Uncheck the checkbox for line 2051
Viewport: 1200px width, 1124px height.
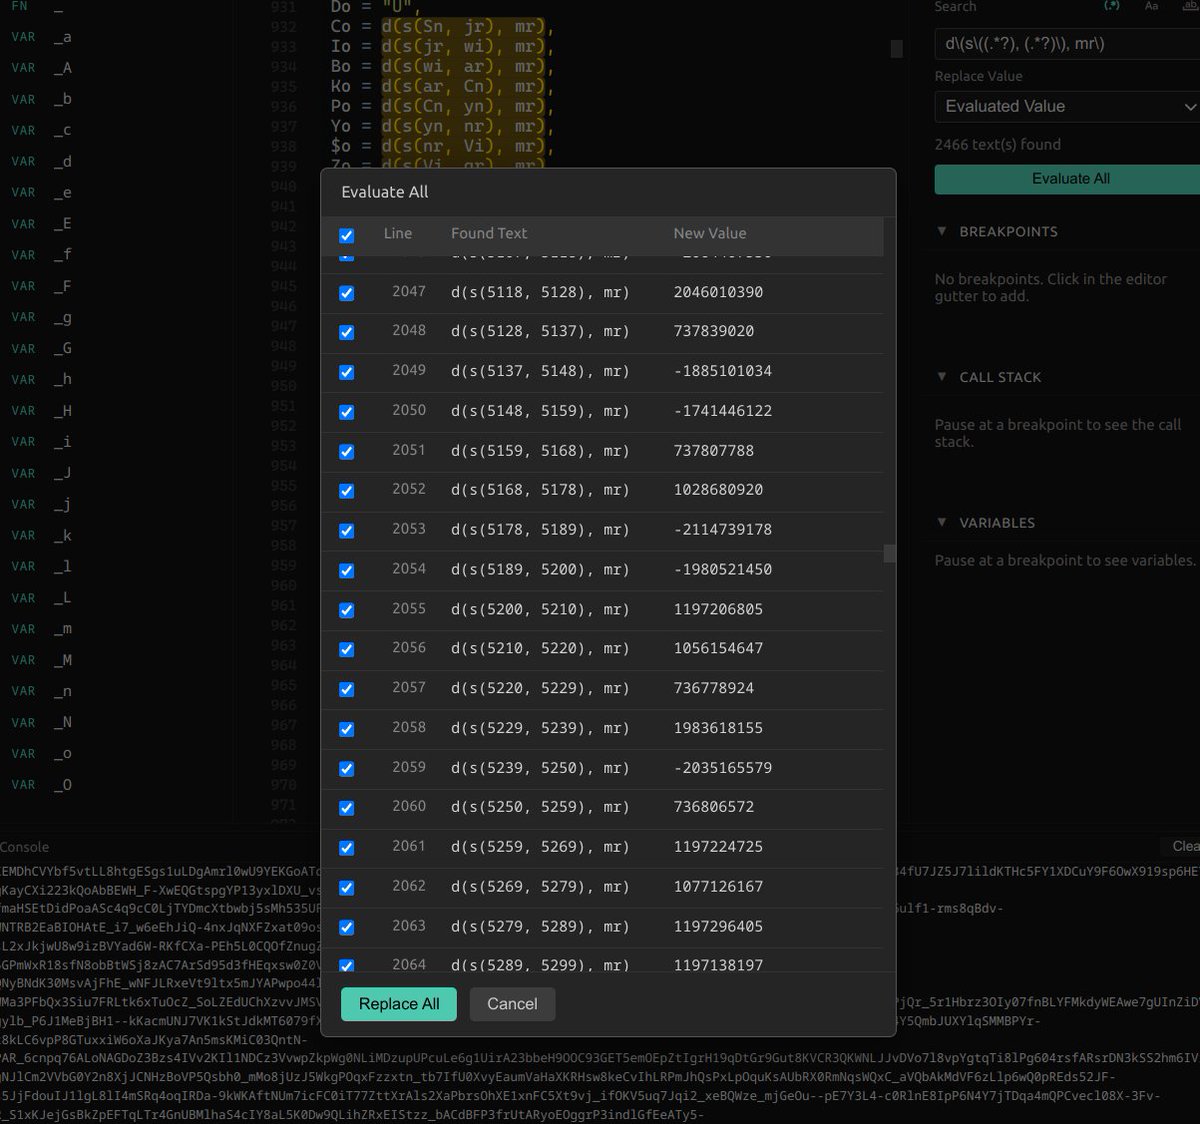click(346, 452)
